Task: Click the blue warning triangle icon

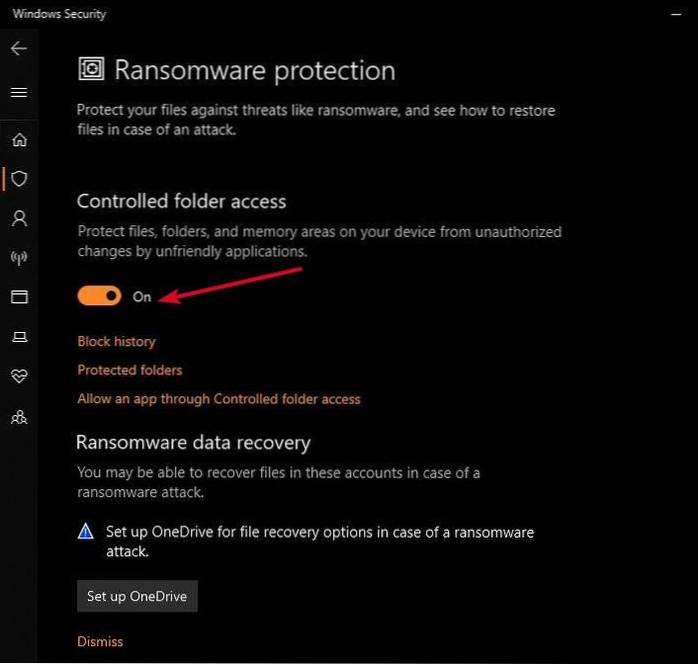Action: point(86,532)
